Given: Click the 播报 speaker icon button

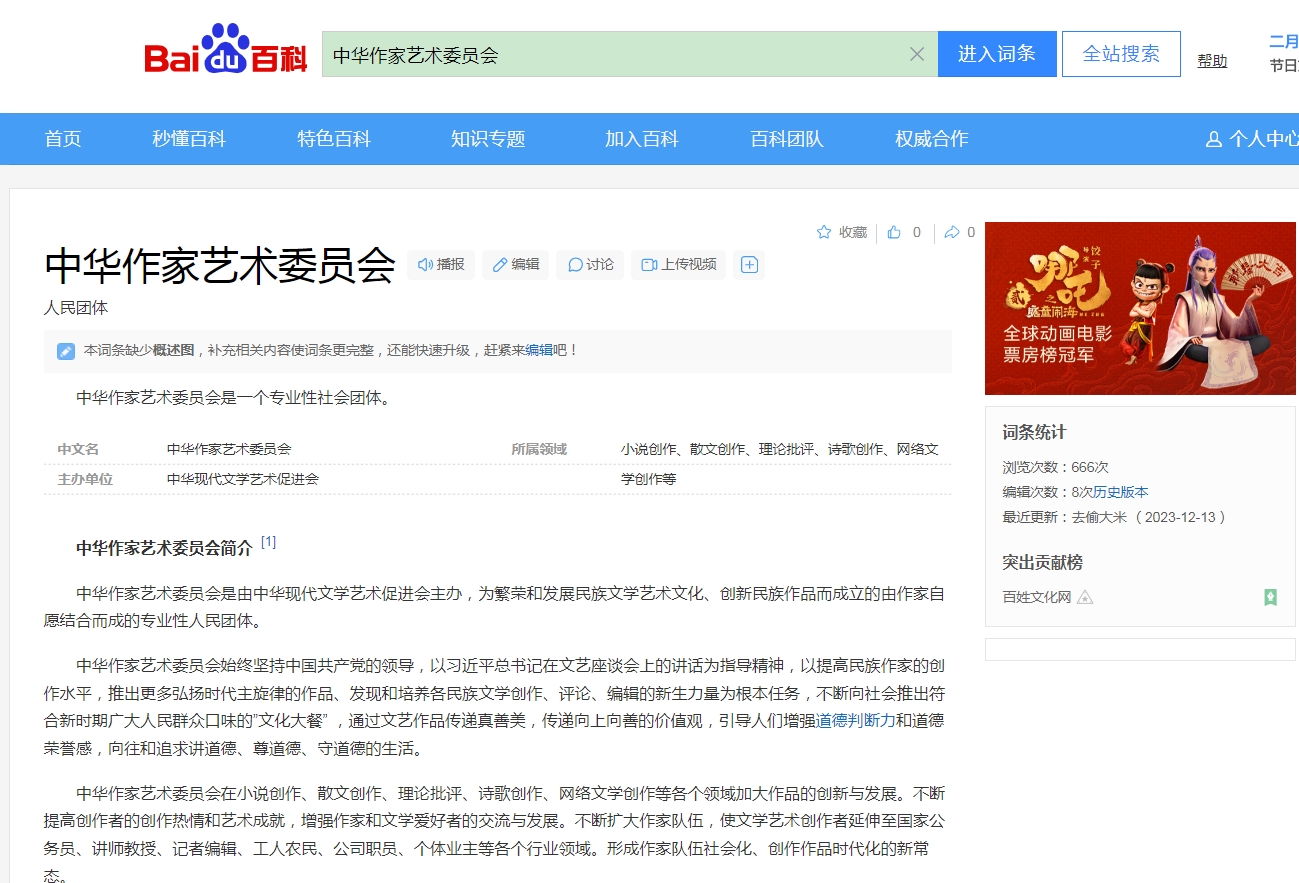Looking at the screenshot, I should (441, 265).
